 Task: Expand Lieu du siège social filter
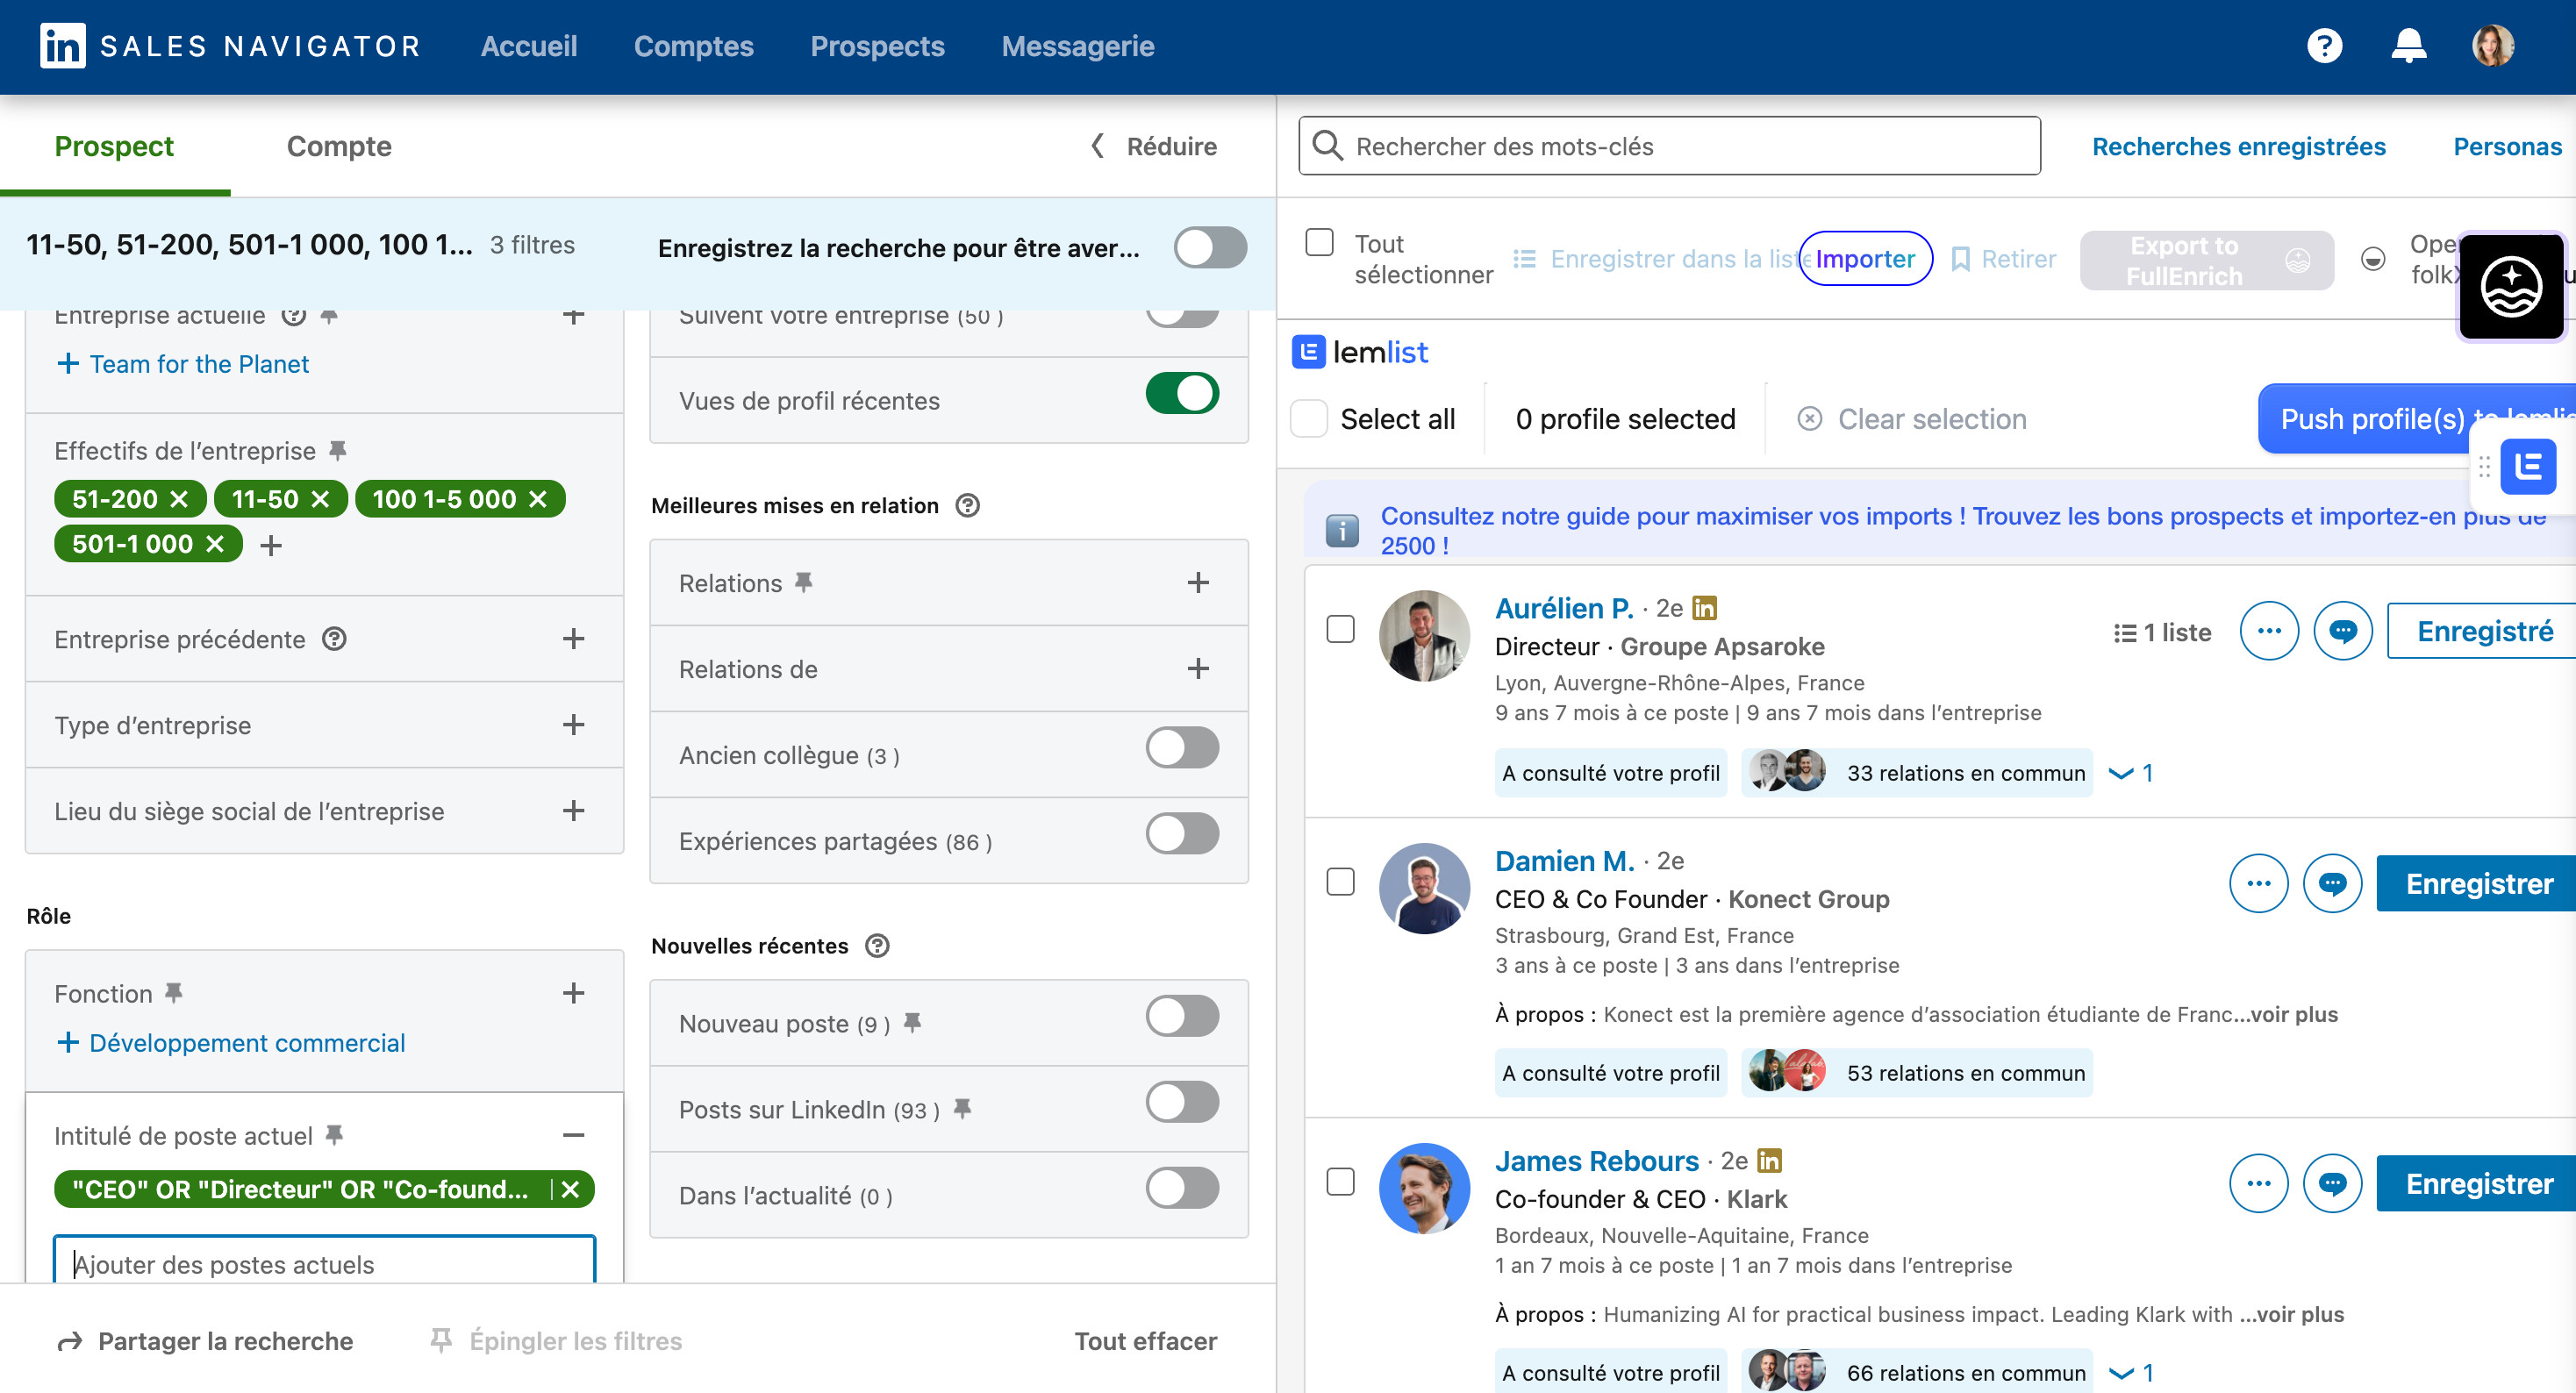coord(573,811)
